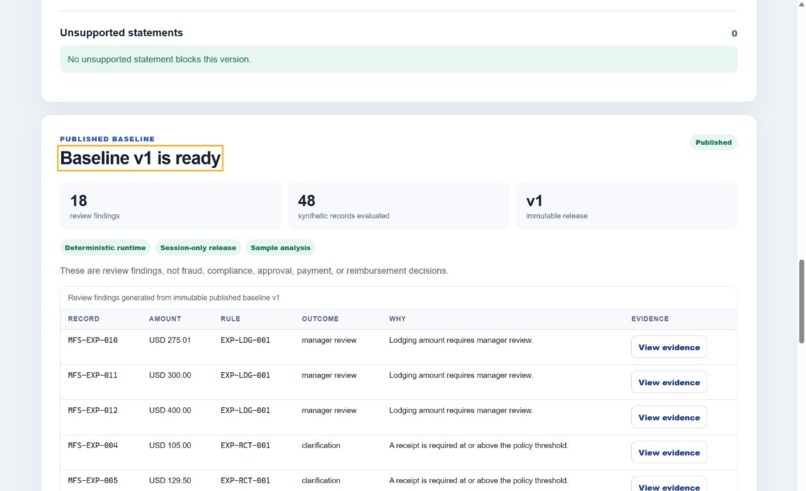The image size is (806, 491).
Task: Click the RULE column header
Action: tap(230, 319)
